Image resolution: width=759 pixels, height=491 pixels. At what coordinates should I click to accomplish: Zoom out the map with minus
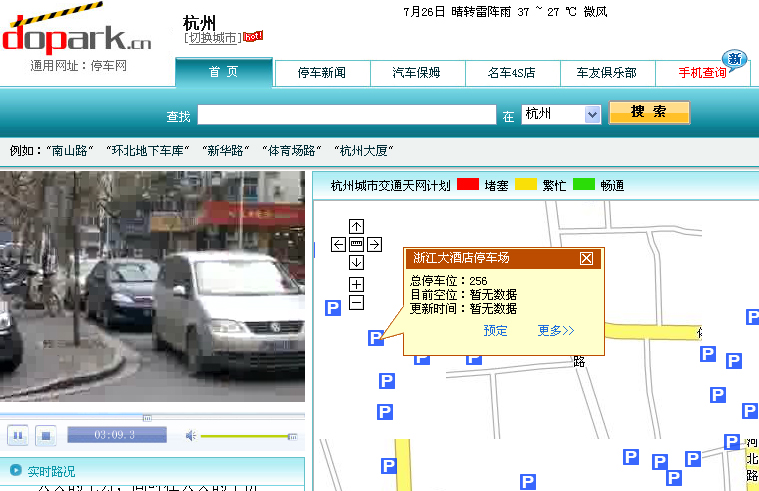click(x=356, y=303)
